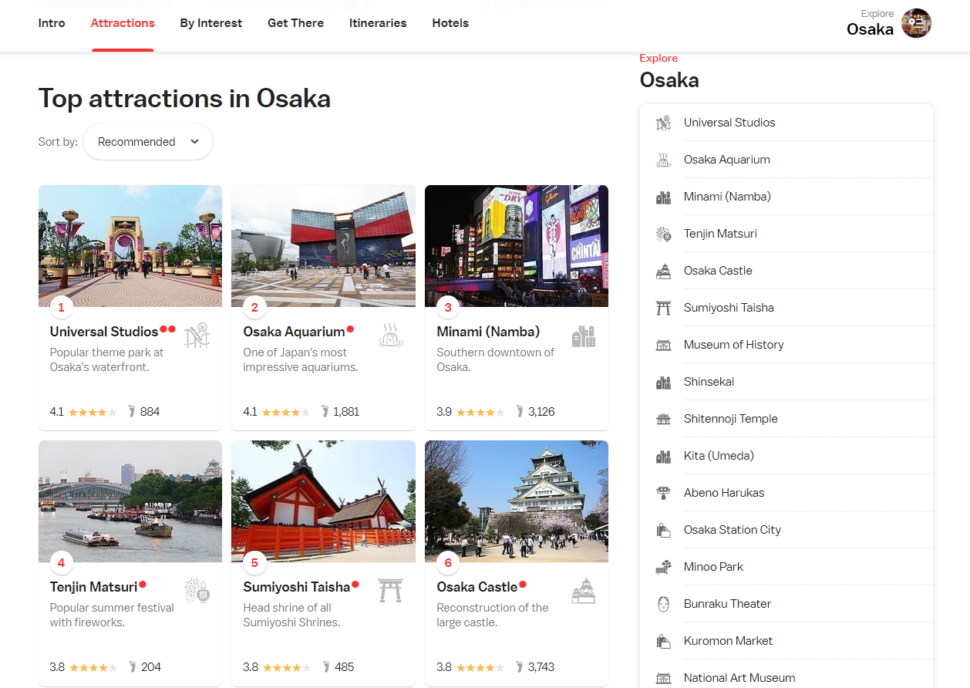
Task: Open the Sumiyoshi Taisha shrine photo
Action: 323,501
